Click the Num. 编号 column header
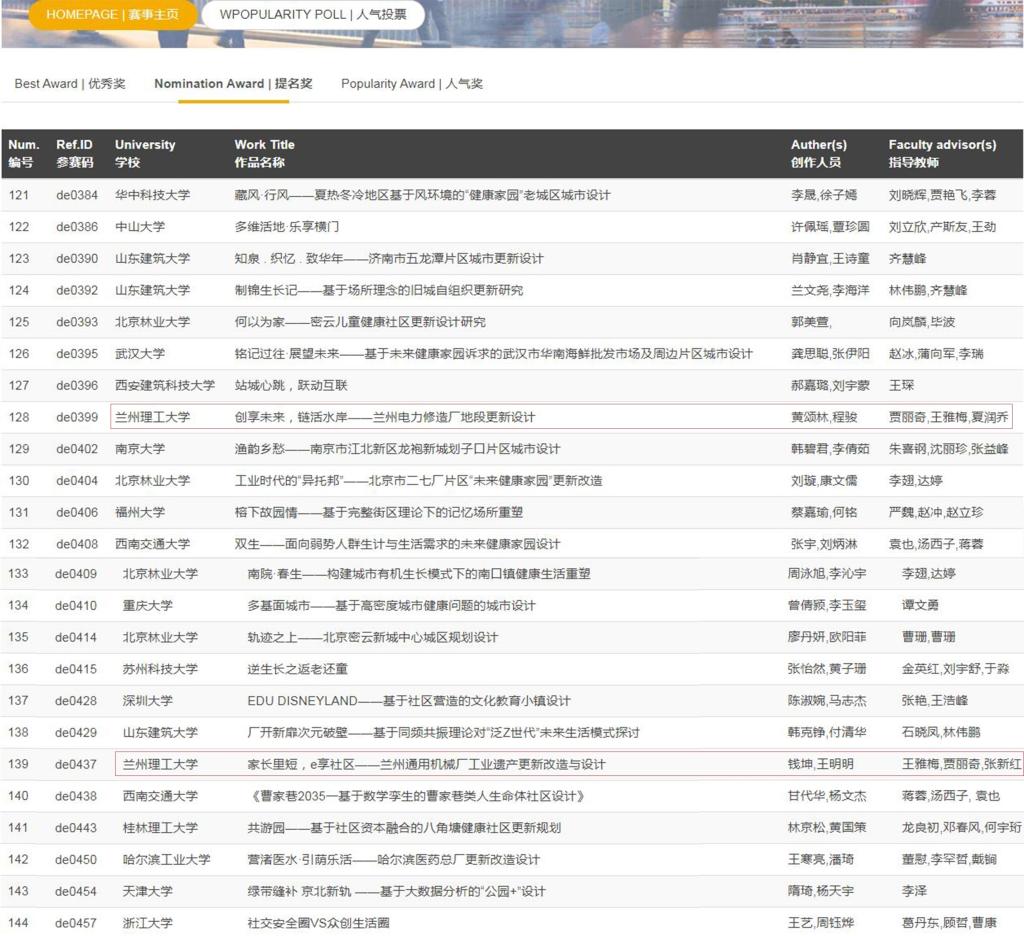1024x936 pixels. (x=23, y=153)
